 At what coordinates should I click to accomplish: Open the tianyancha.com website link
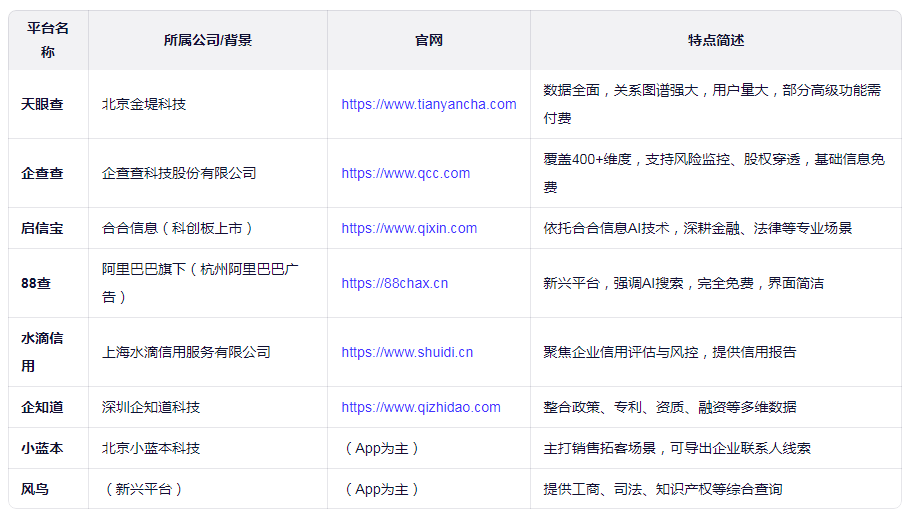point(428,104)
